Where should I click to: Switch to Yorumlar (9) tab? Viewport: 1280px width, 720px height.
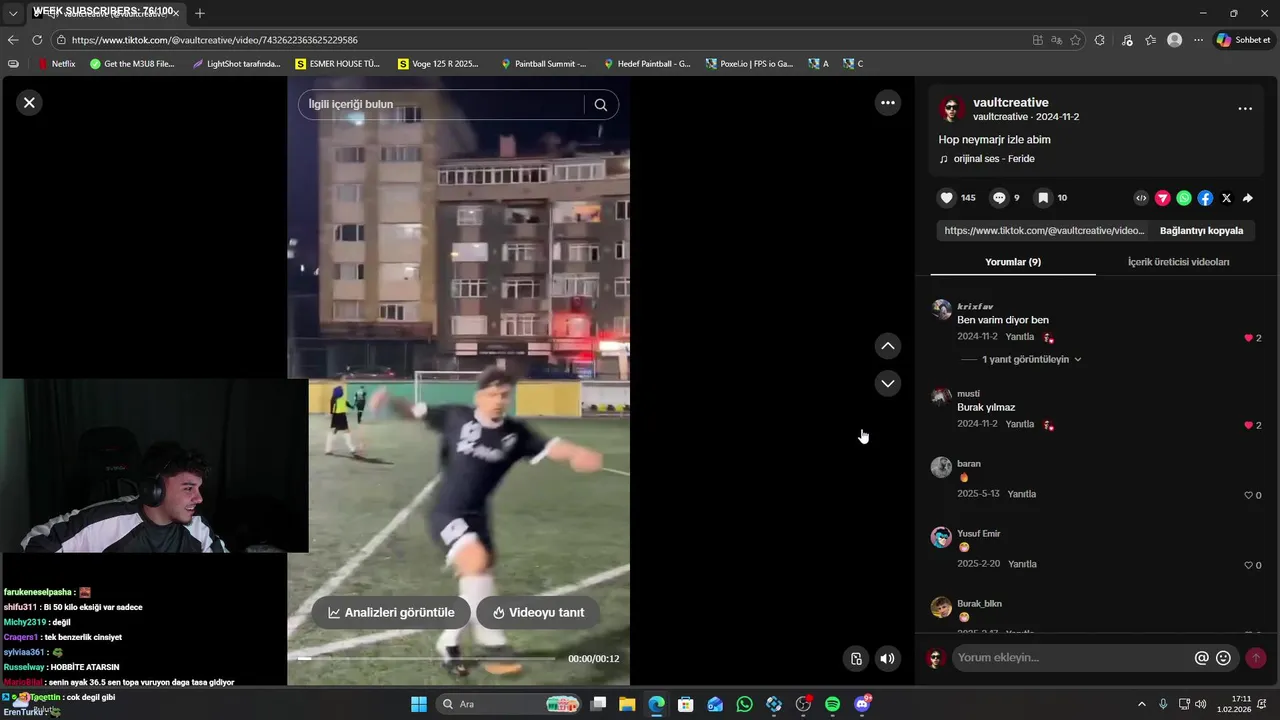(1013, 262)
